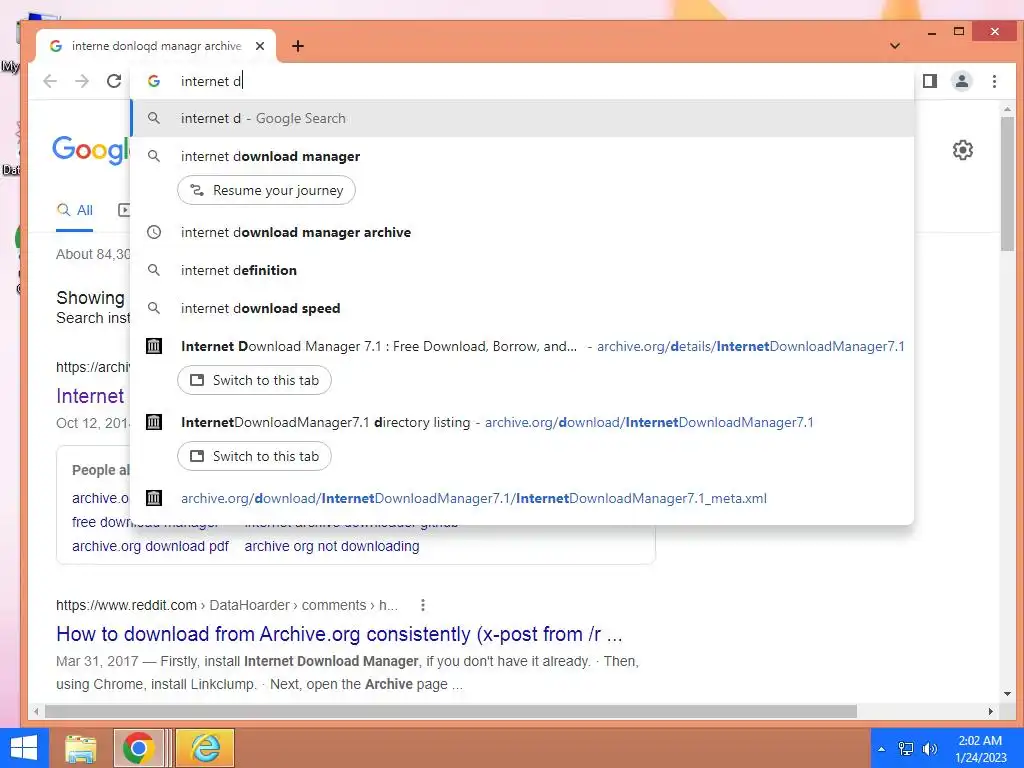Open the Windows Start menu
Image resolution: width=1024 pixels, height=768 pixels.
click(x=24, y=748)
